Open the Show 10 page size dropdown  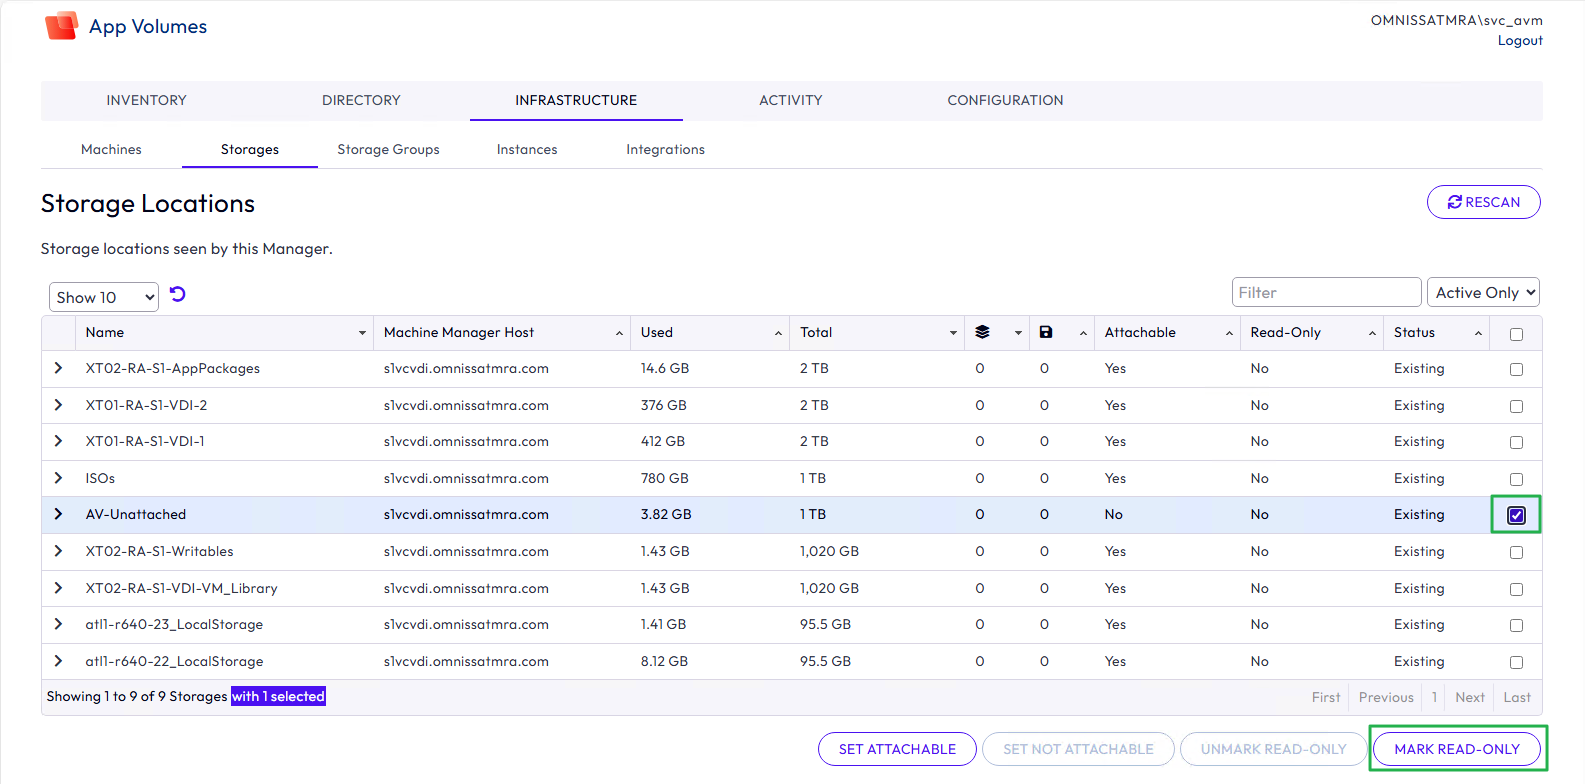point(103,297)
